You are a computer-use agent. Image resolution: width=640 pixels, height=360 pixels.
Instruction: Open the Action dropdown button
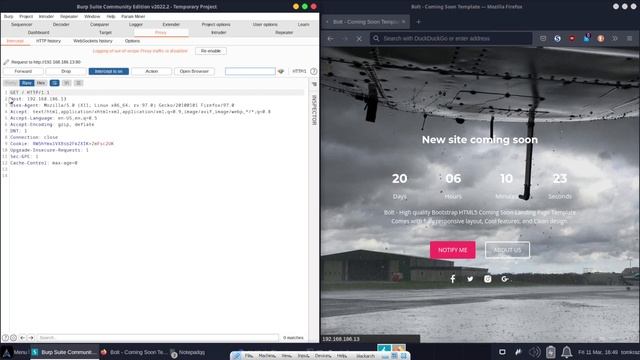coord(151,71)
